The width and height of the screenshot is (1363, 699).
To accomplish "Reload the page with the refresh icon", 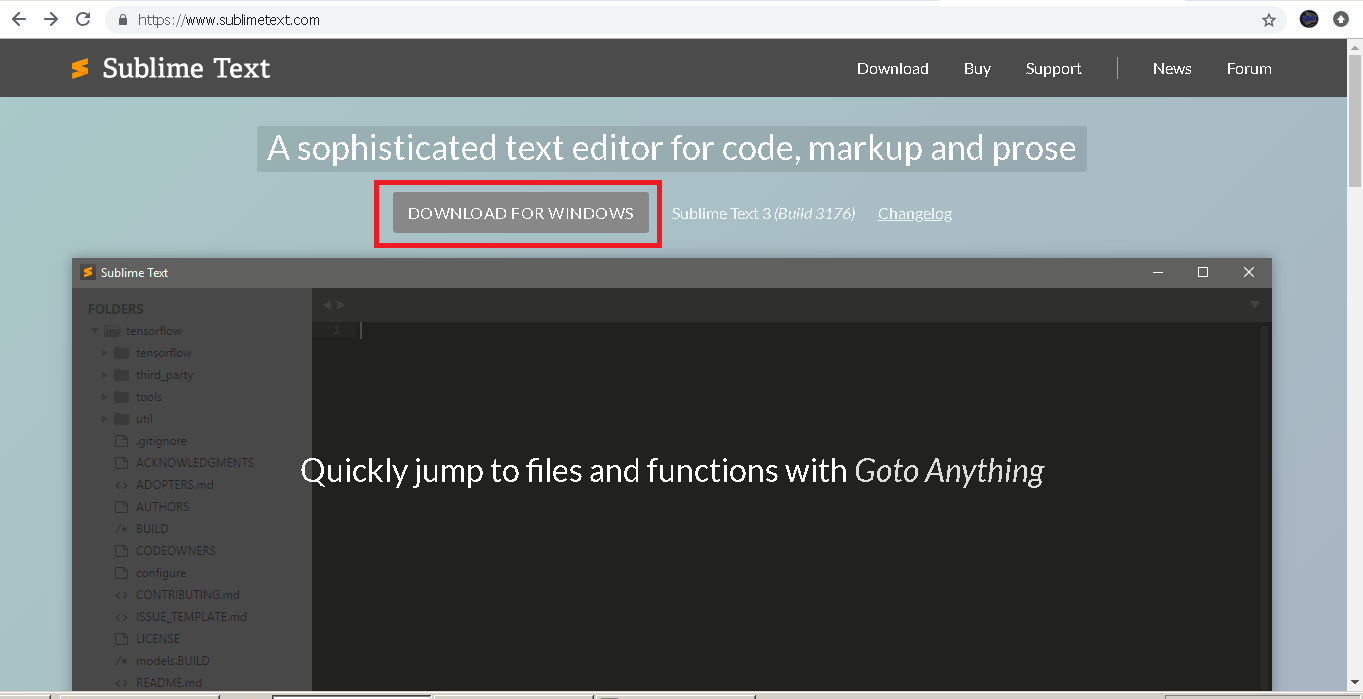I will [83, 19].
